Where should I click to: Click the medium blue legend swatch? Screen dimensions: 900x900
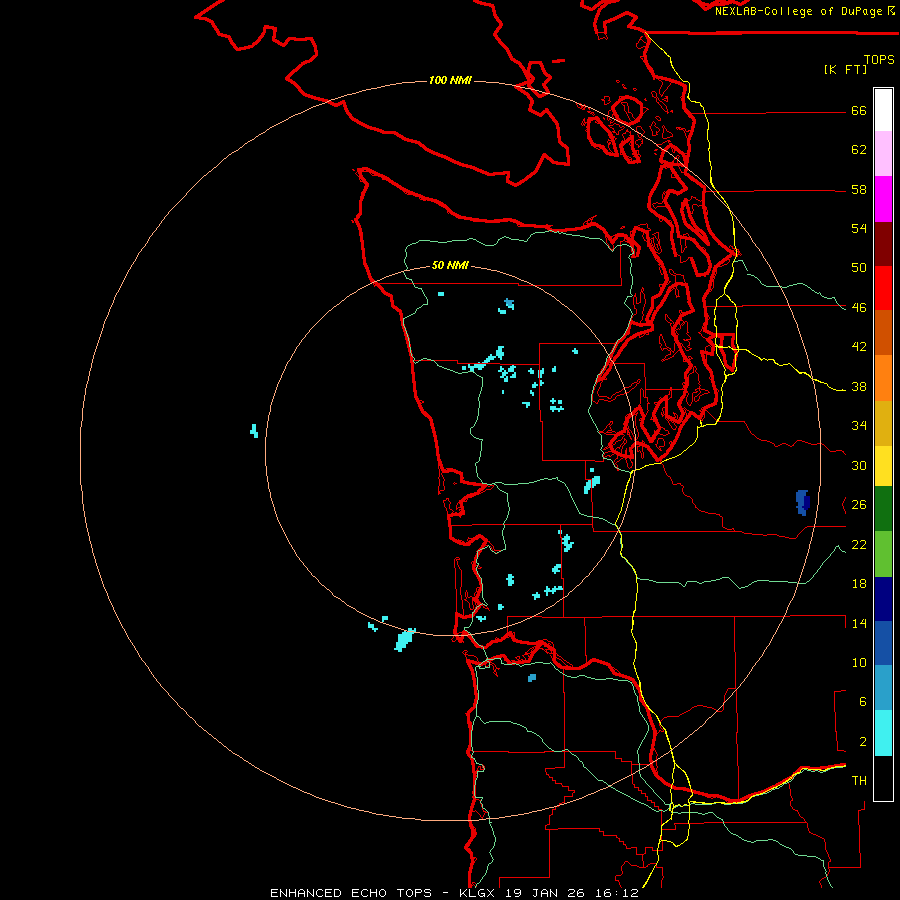pyautogui.click(x=883, y=643)
